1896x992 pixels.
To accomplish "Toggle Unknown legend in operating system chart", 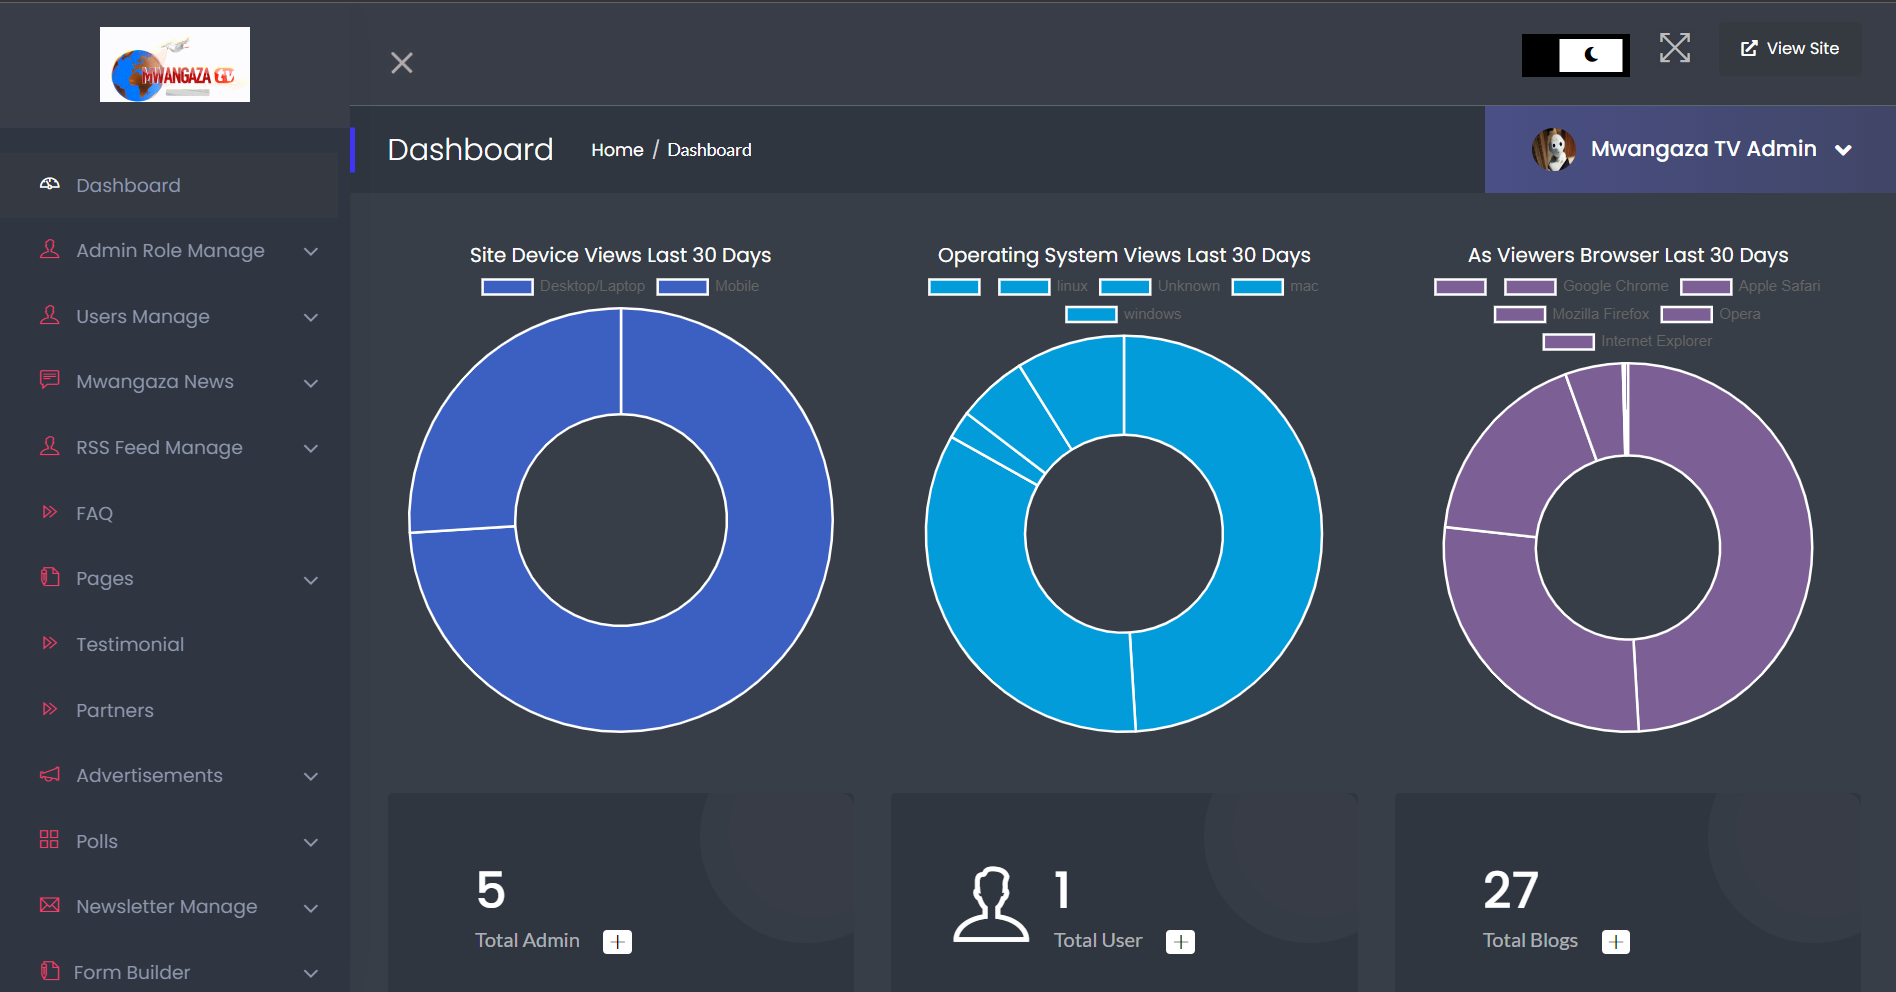I will coord(1160,286).
